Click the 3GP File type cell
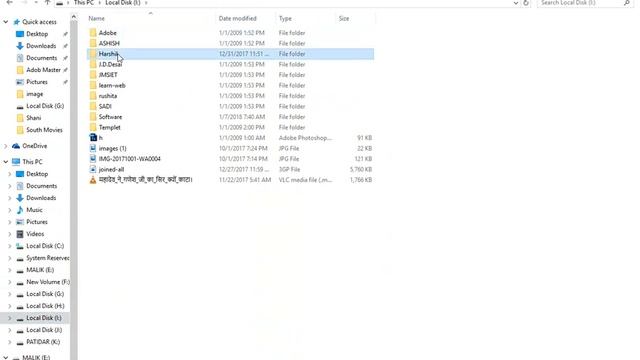The height and width of the screenshot is (360, 640). pyautogui.click(x=289, y=169)
